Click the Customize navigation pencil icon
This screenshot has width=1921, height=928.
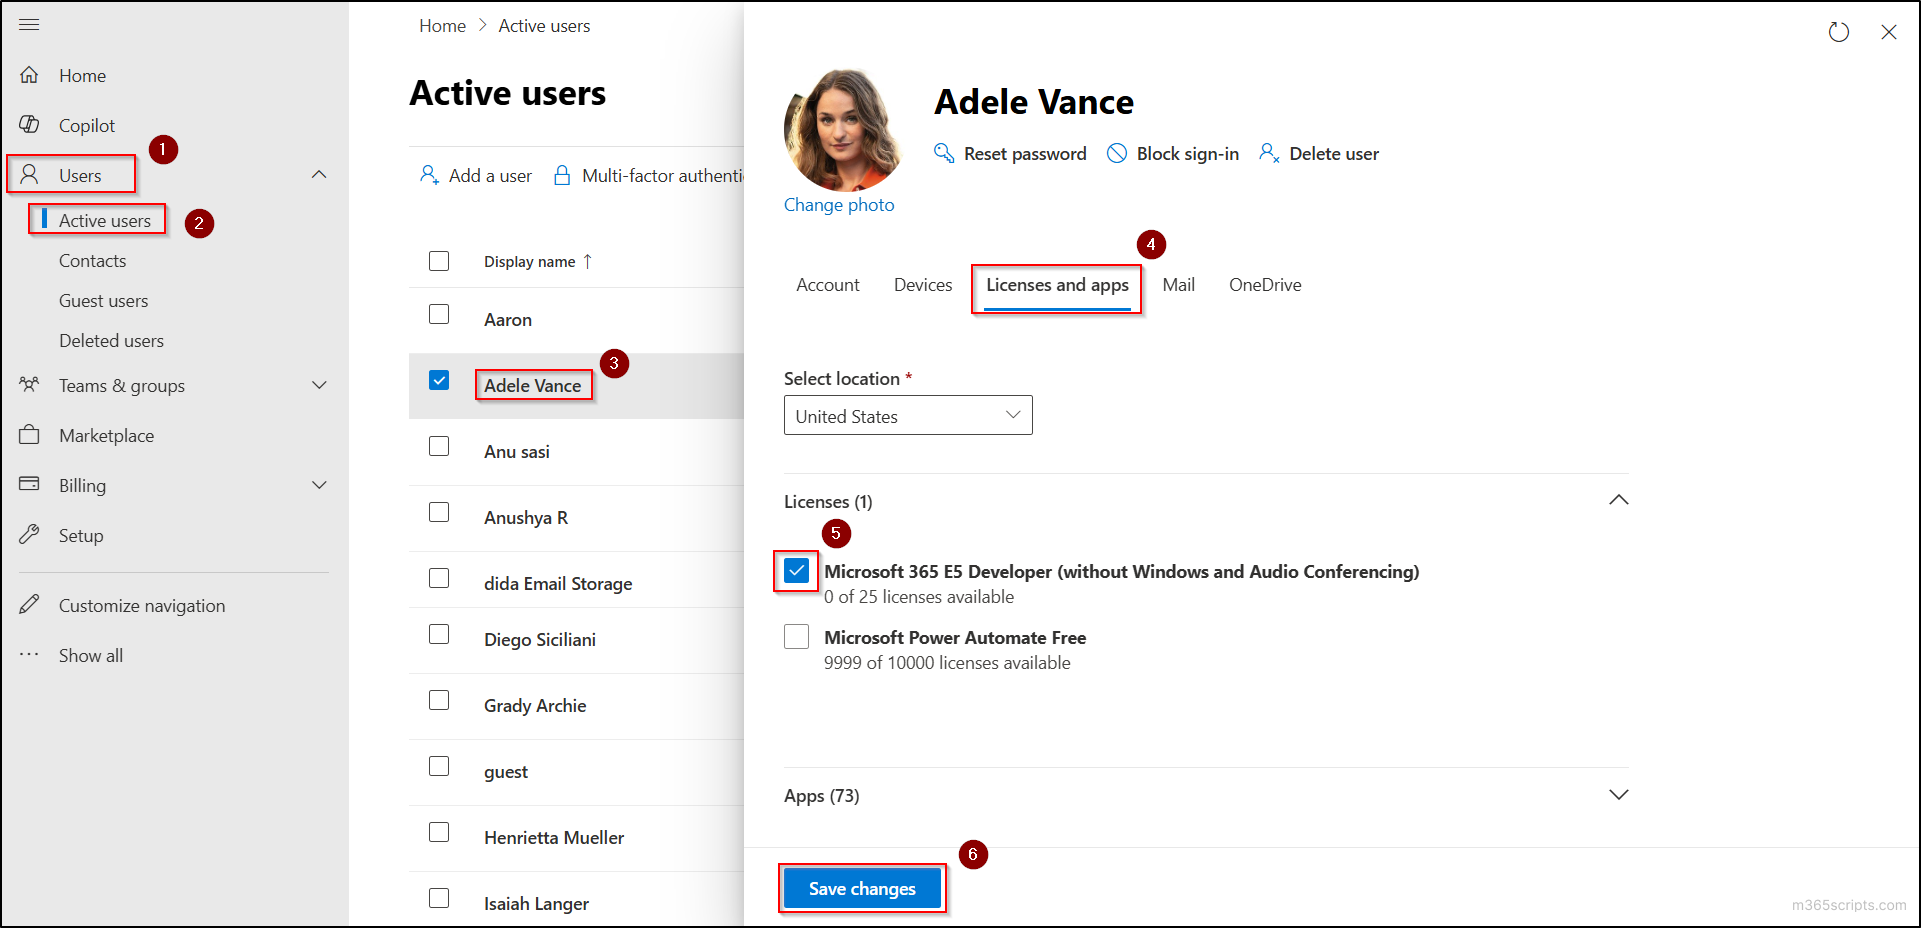point(30,605)
